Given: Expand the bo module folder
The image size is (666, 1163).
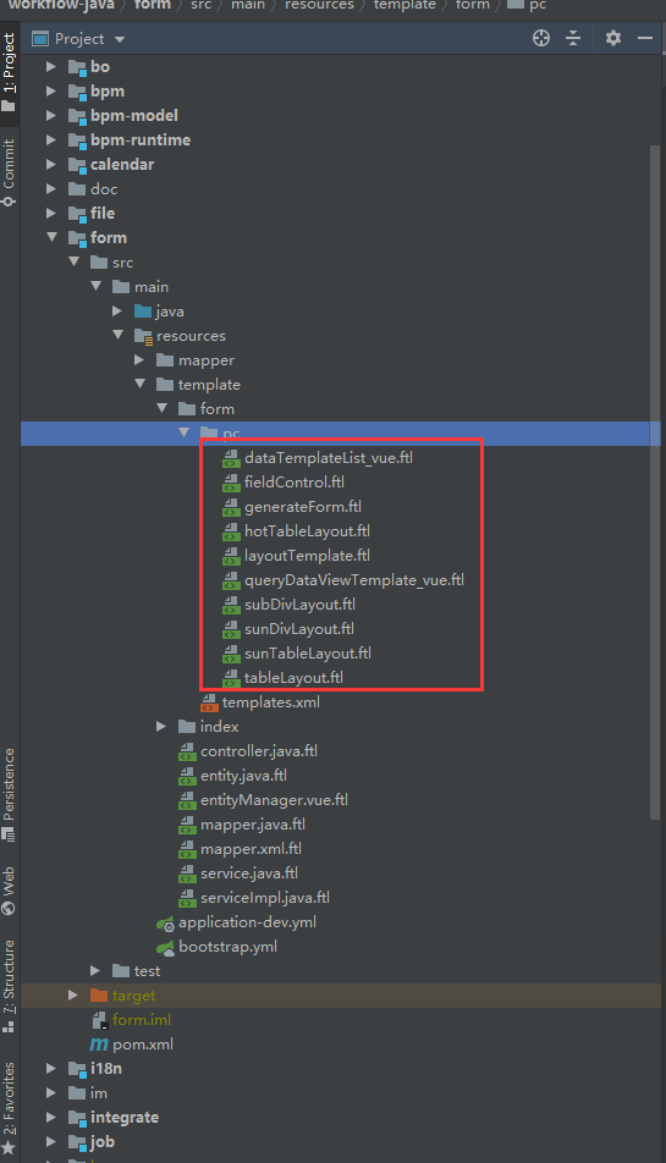Looking at the screenshot, I should (51, 67).
